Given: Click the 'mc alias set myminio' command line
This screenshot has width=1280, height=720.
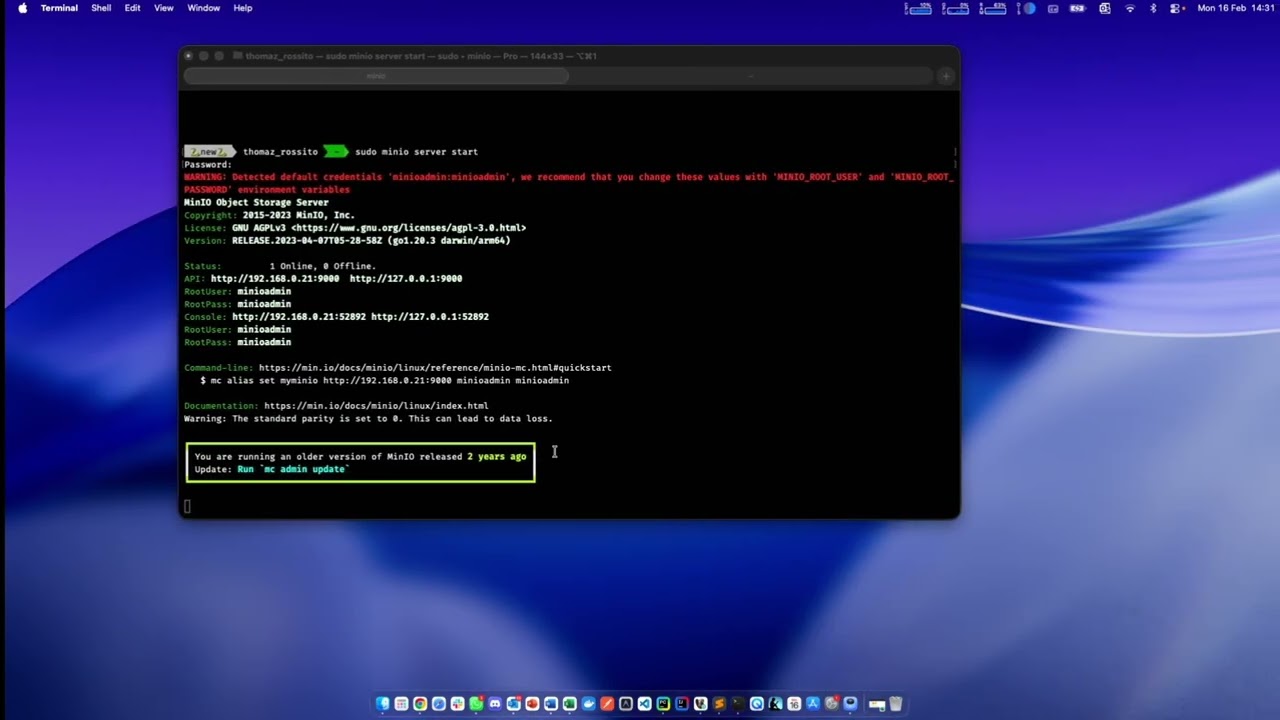Looking at the screenshot, I should (384, 380).
